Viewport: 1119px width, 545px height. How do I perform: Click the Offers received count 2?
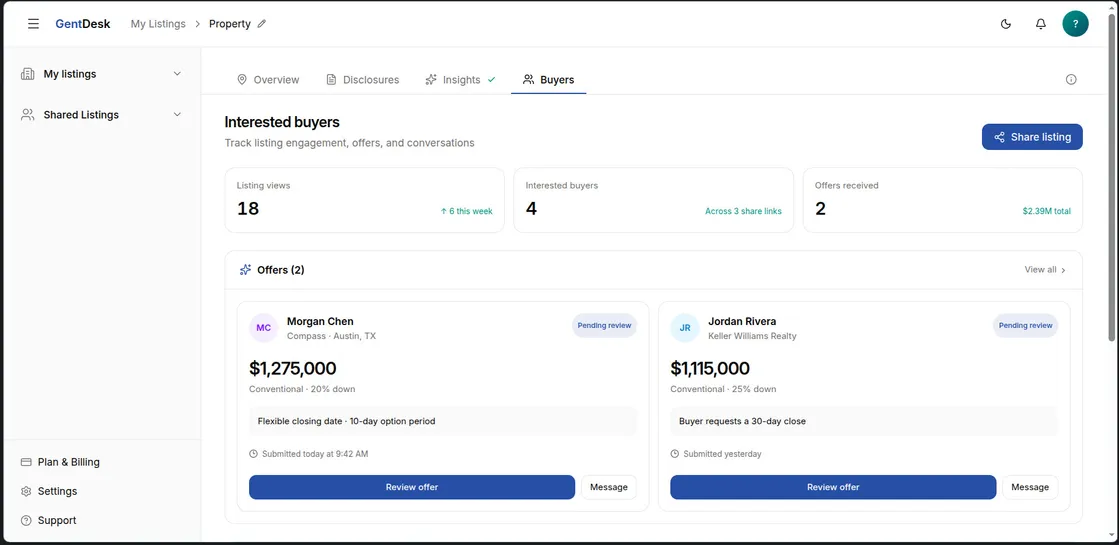click(x=820, y=208)
